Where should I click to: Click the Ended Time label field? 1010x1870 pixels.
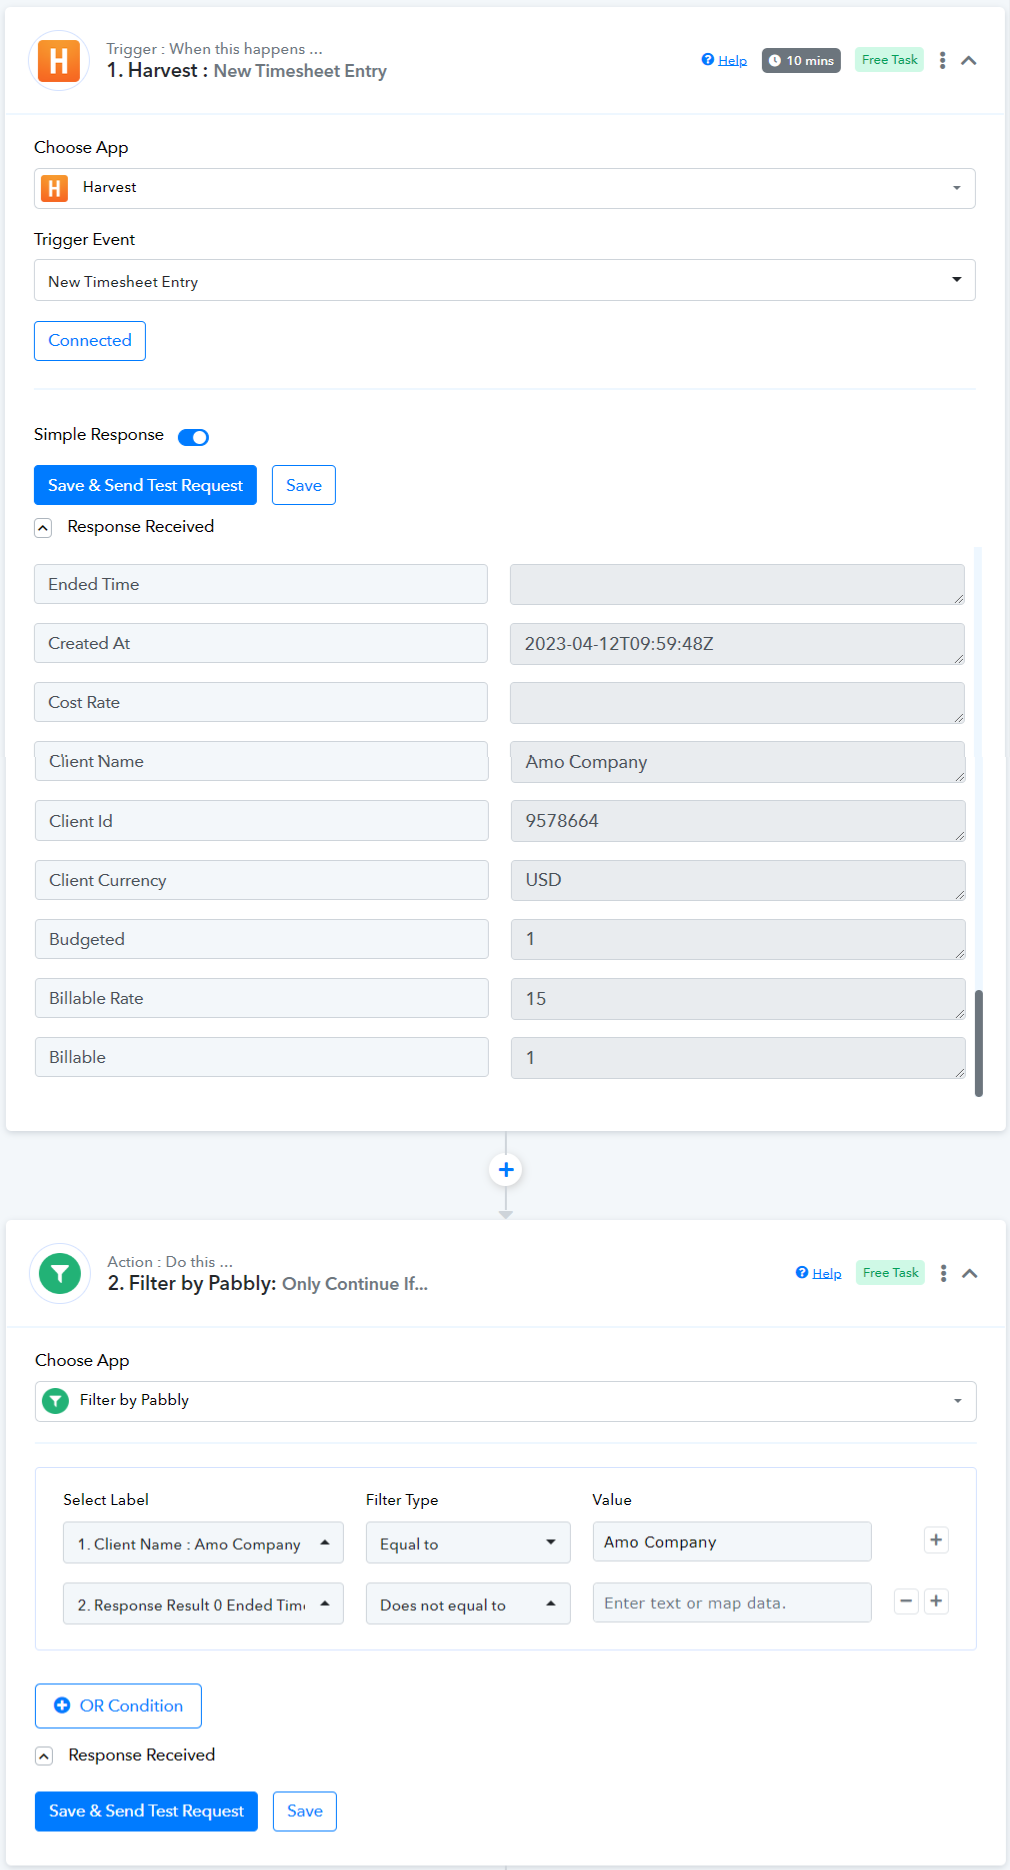(261, 584)
